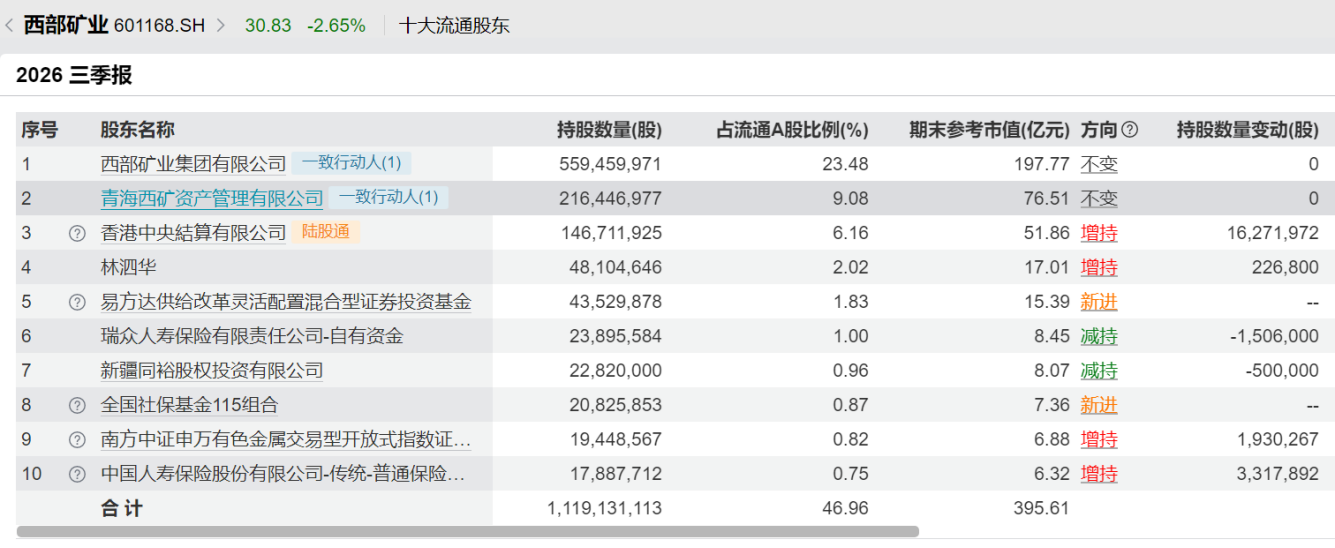Select 瑞众人寿保险有限责任公司-自有资金 name
The width and height of the screenshot is (1335, 548).
tap(252, 336)
